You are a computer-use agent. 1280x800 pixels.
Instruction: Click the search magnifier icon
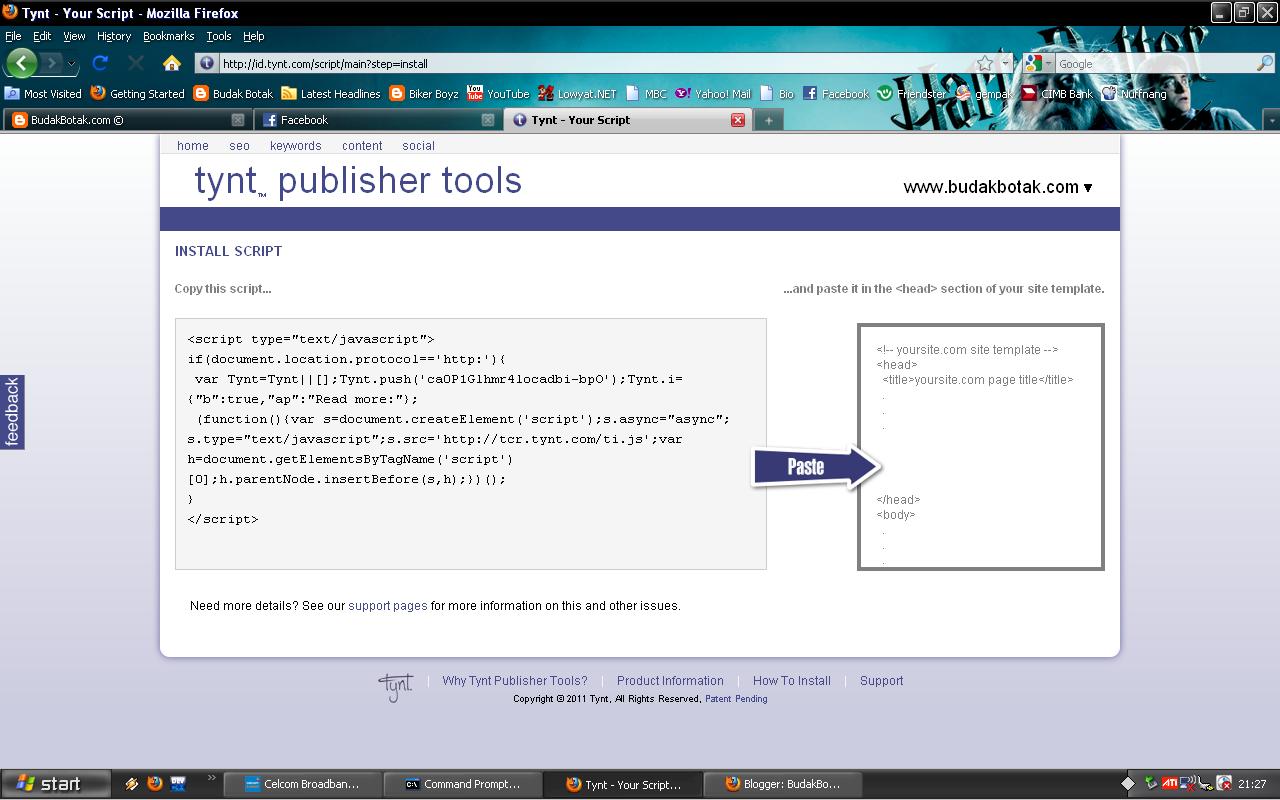[1265, 63]
